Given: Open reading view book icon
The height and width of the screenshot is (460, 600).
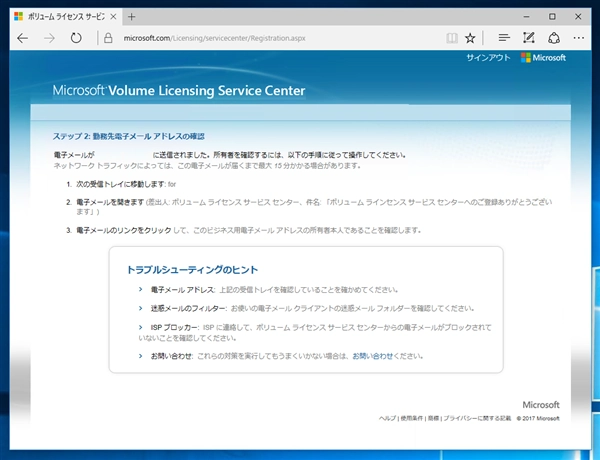Looking at the screenshot, I should click(x=452, y=38).
